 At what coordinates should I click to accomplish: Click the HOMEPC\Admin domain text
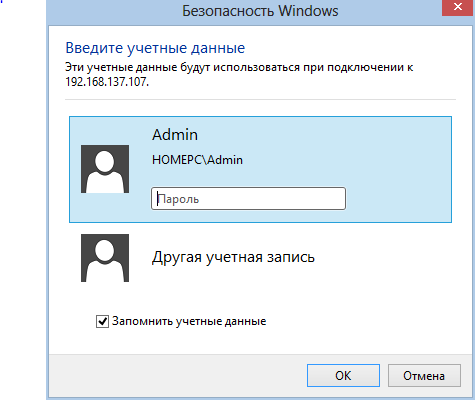tap(197, 160)
